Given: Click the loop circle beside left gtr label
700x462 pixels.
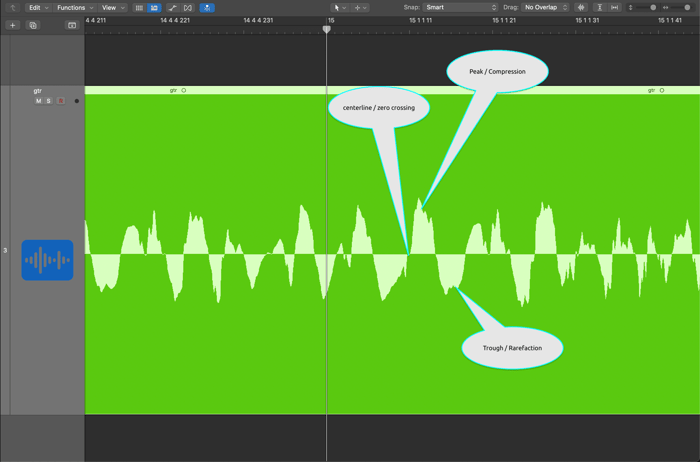Looking at the screenshot, I should tap(183, 90).
